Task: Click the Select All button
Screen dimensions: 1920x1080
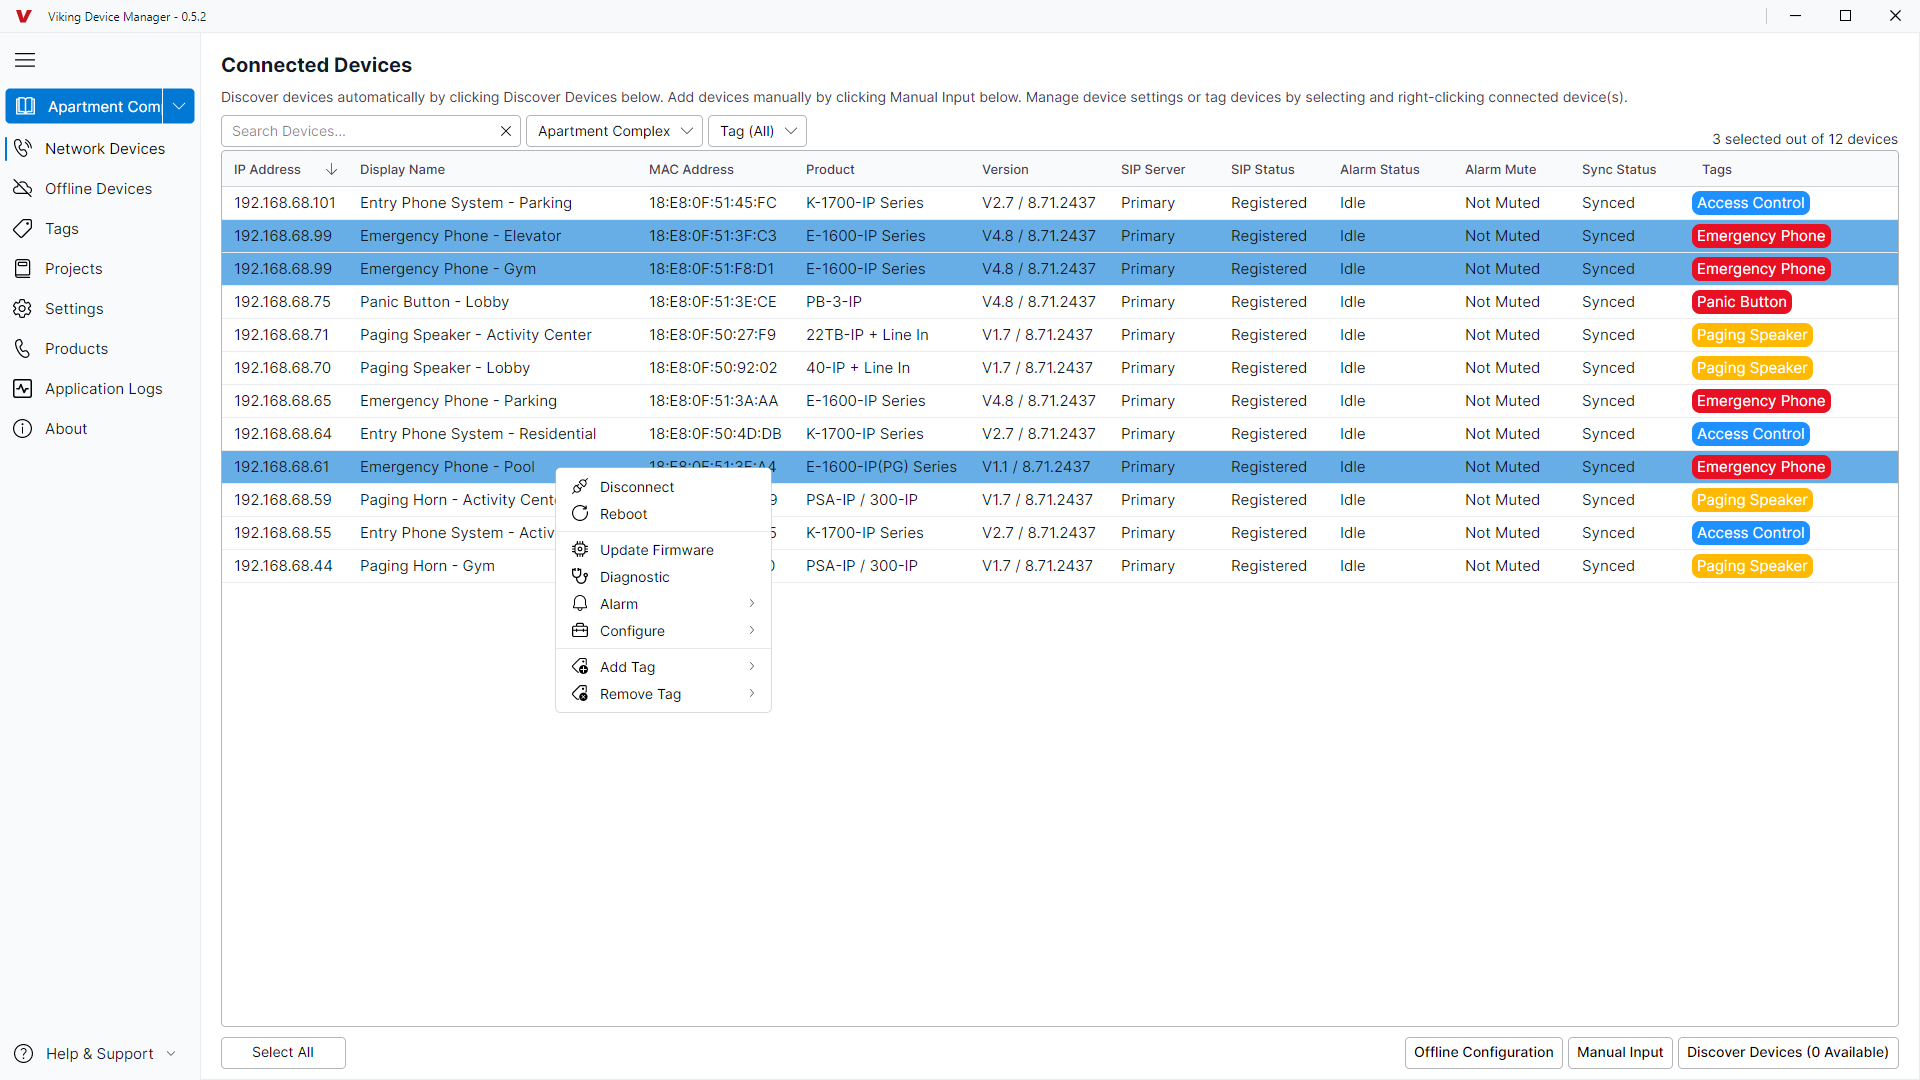Action: [283, 1052]
